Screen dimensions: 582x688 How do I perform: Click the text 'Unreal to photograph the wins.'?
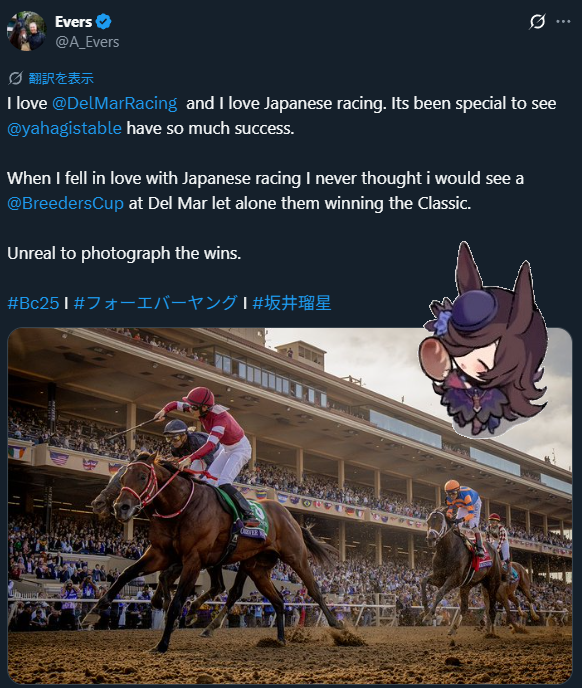pyautogui.click(x=124, y=254)
